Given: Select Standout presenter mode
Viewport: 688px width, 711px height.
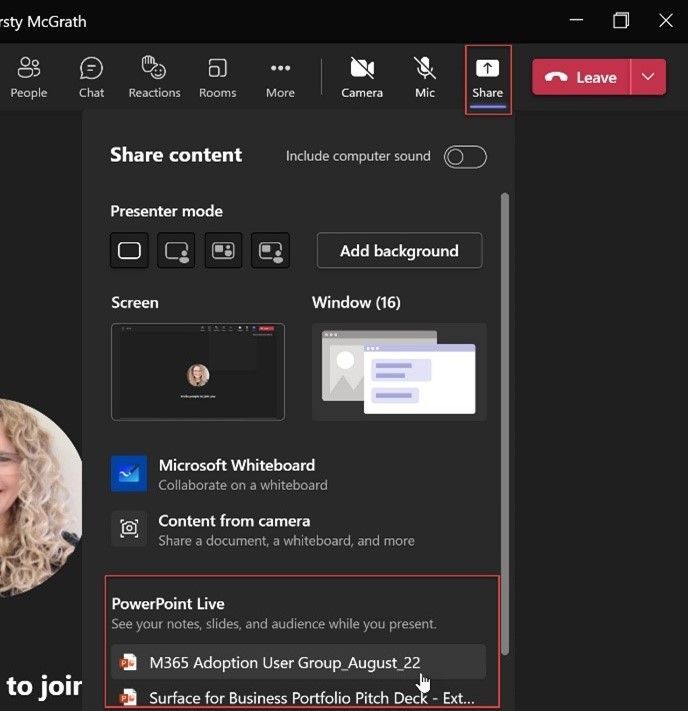Looking at the screenshot, I should [x=176, y=250].
